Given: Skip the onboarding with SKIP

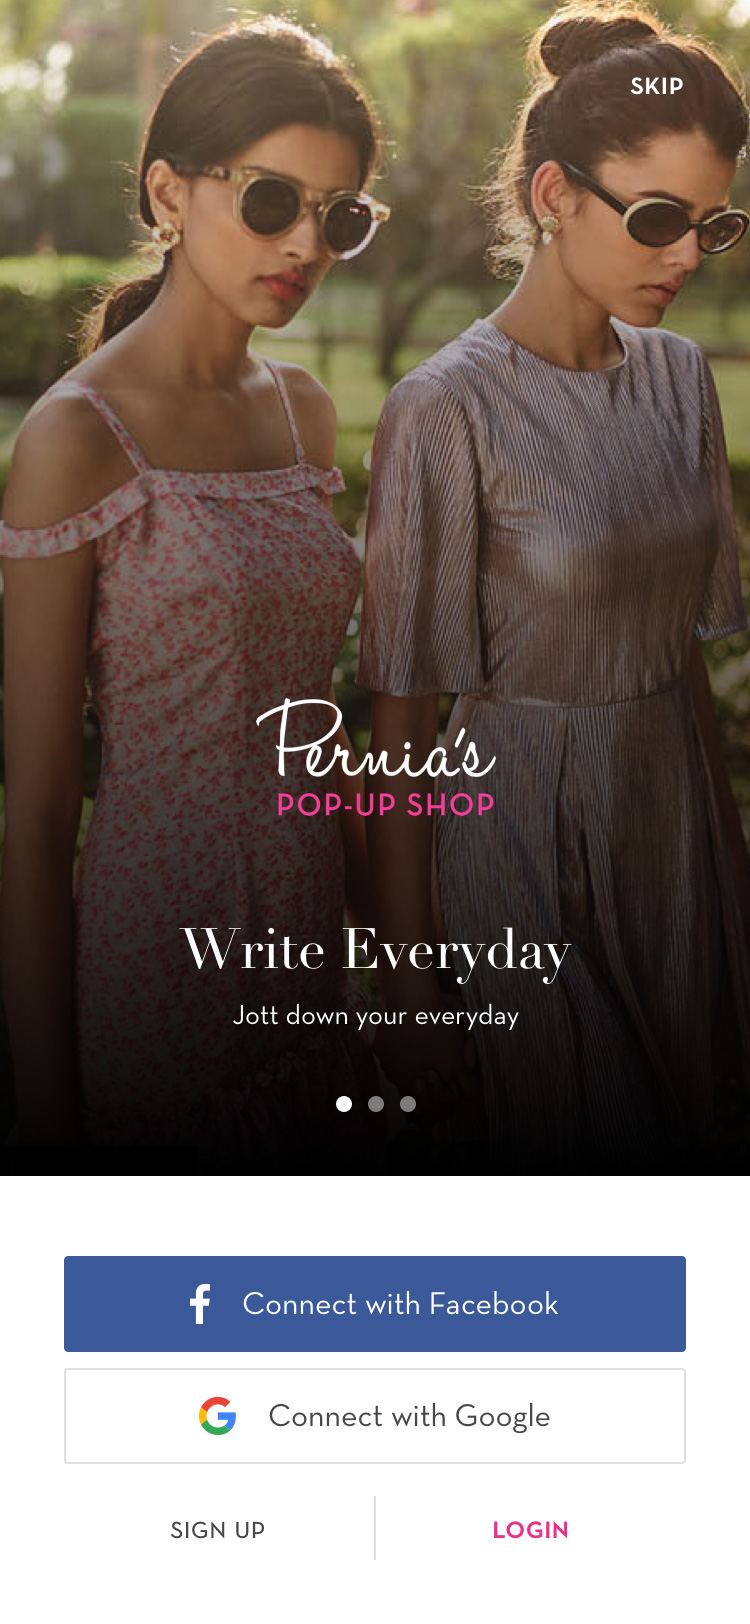Looking at the screenshot, I should tap(657, 86).
